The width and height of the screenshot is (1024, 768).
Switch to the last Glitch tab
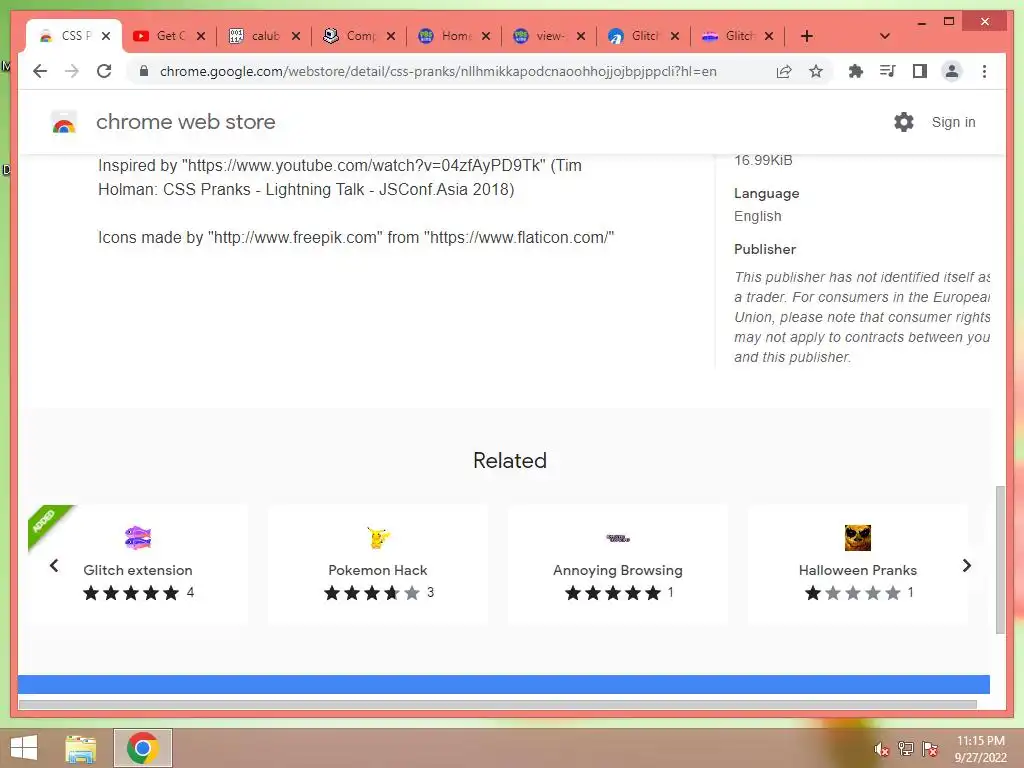737,36
